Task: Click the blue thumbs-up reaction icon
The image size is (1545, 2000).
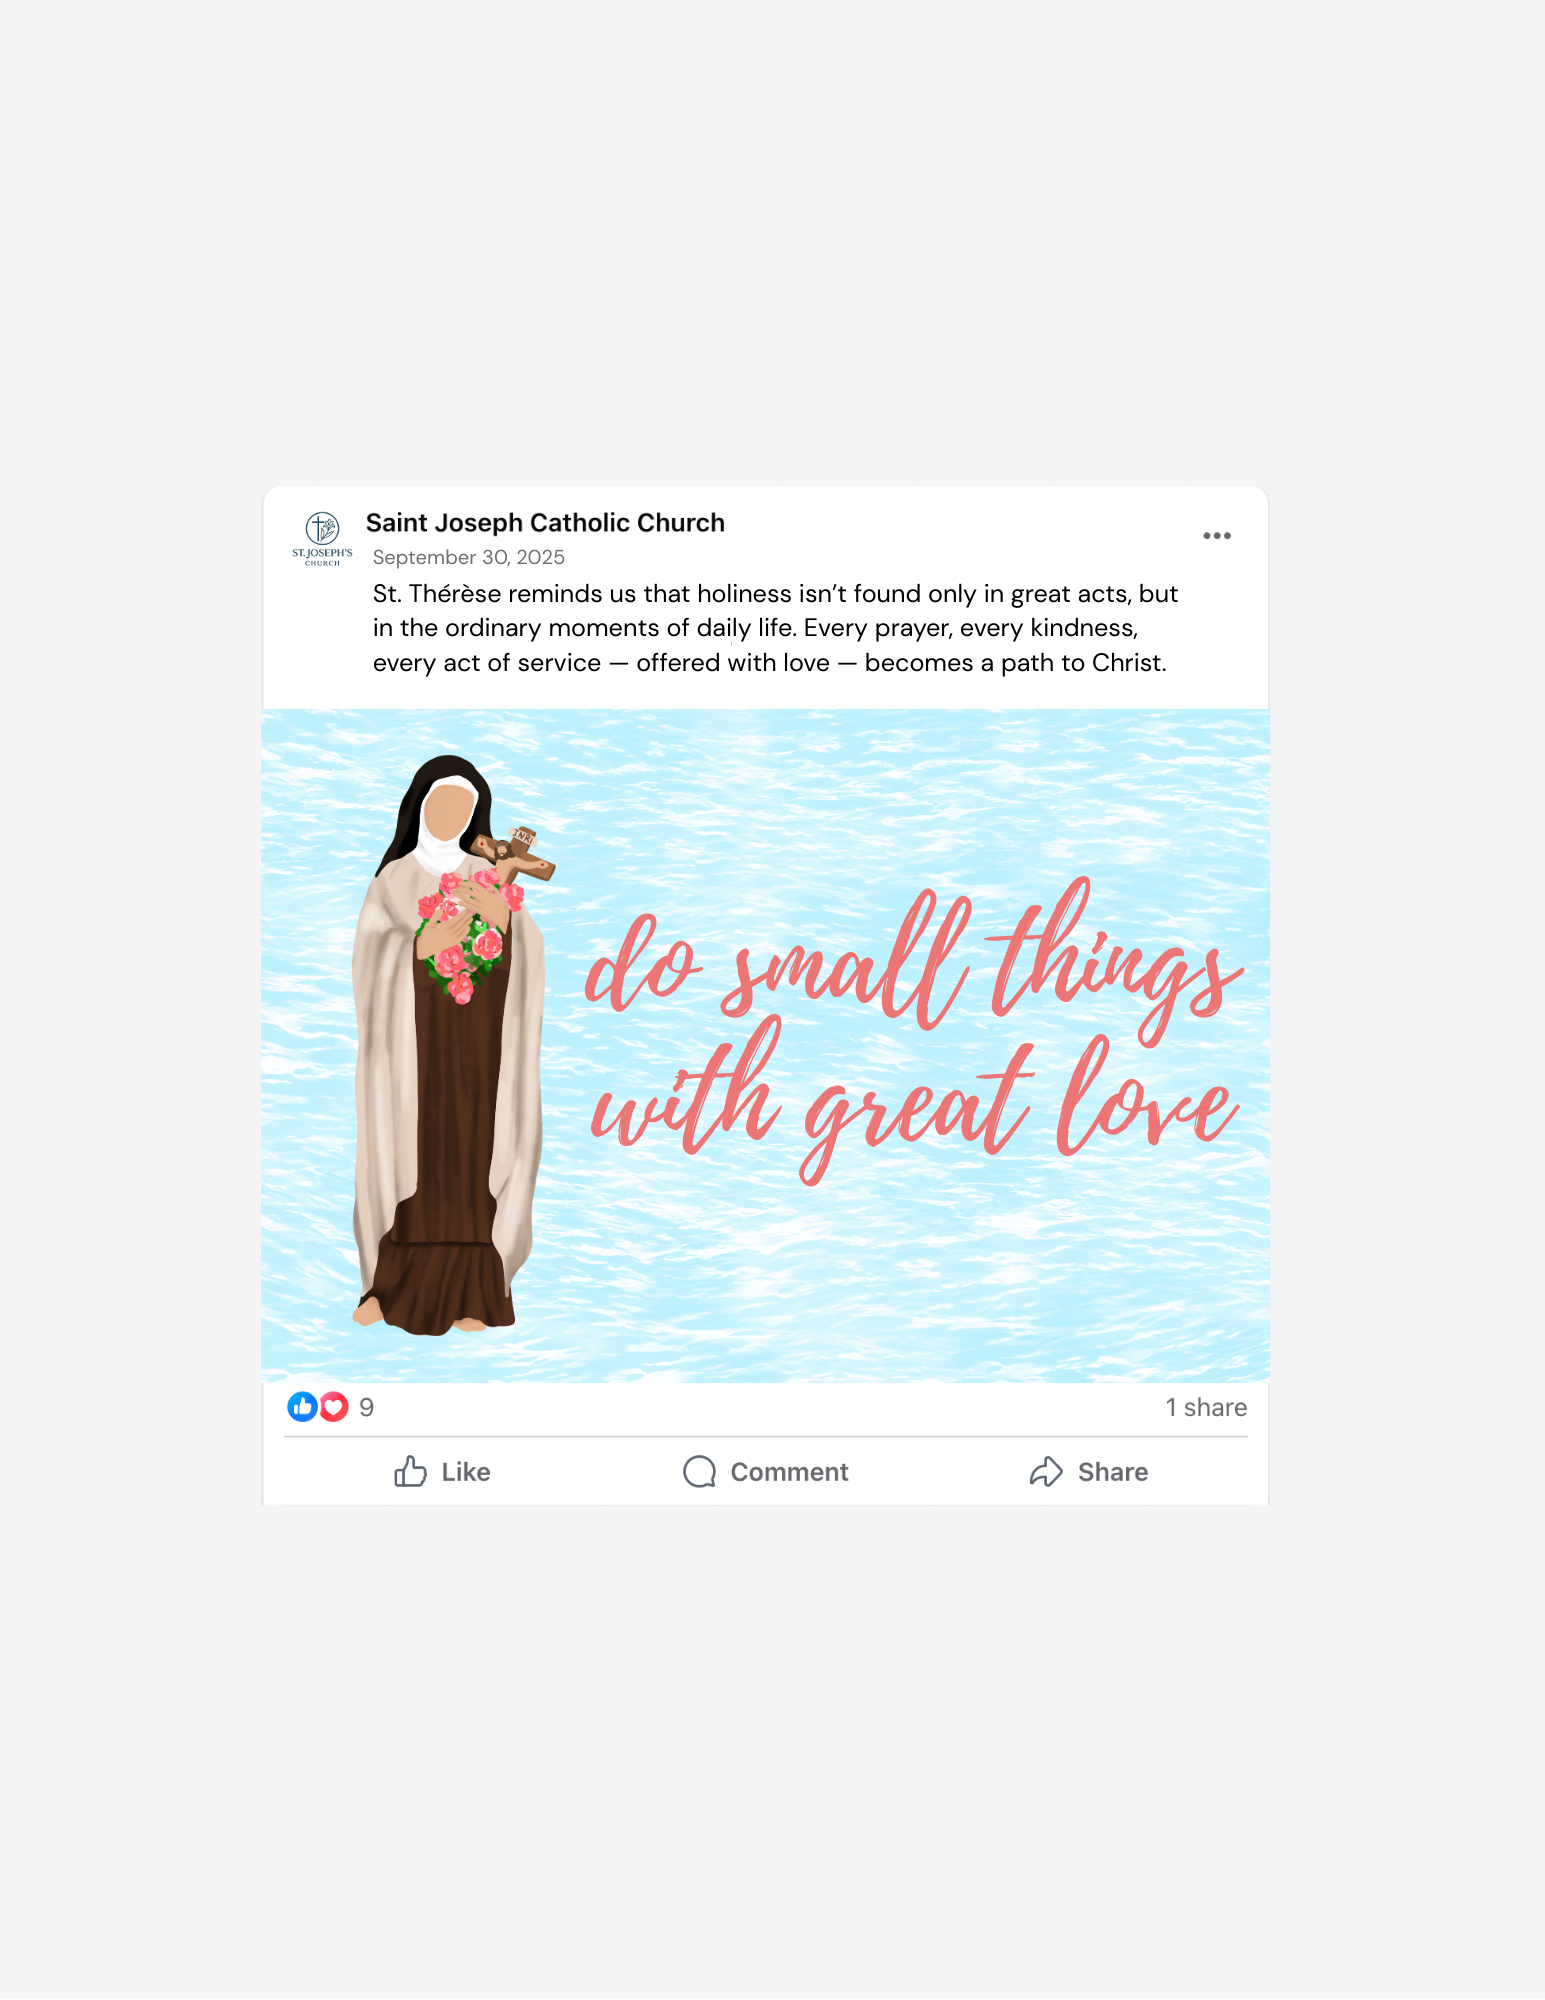Action: 302,1407
